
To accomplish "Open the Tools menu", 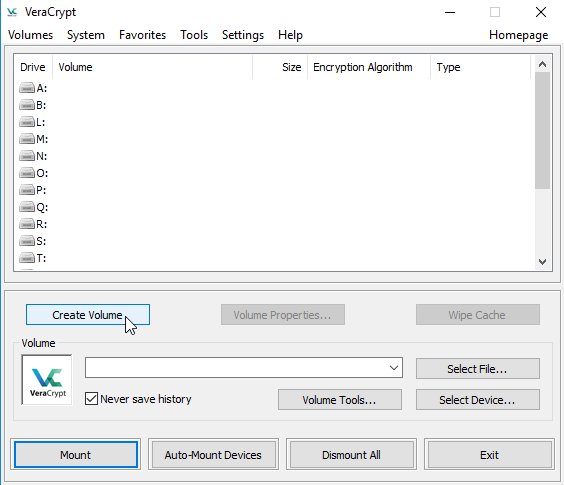I will (x=194, y=35).
